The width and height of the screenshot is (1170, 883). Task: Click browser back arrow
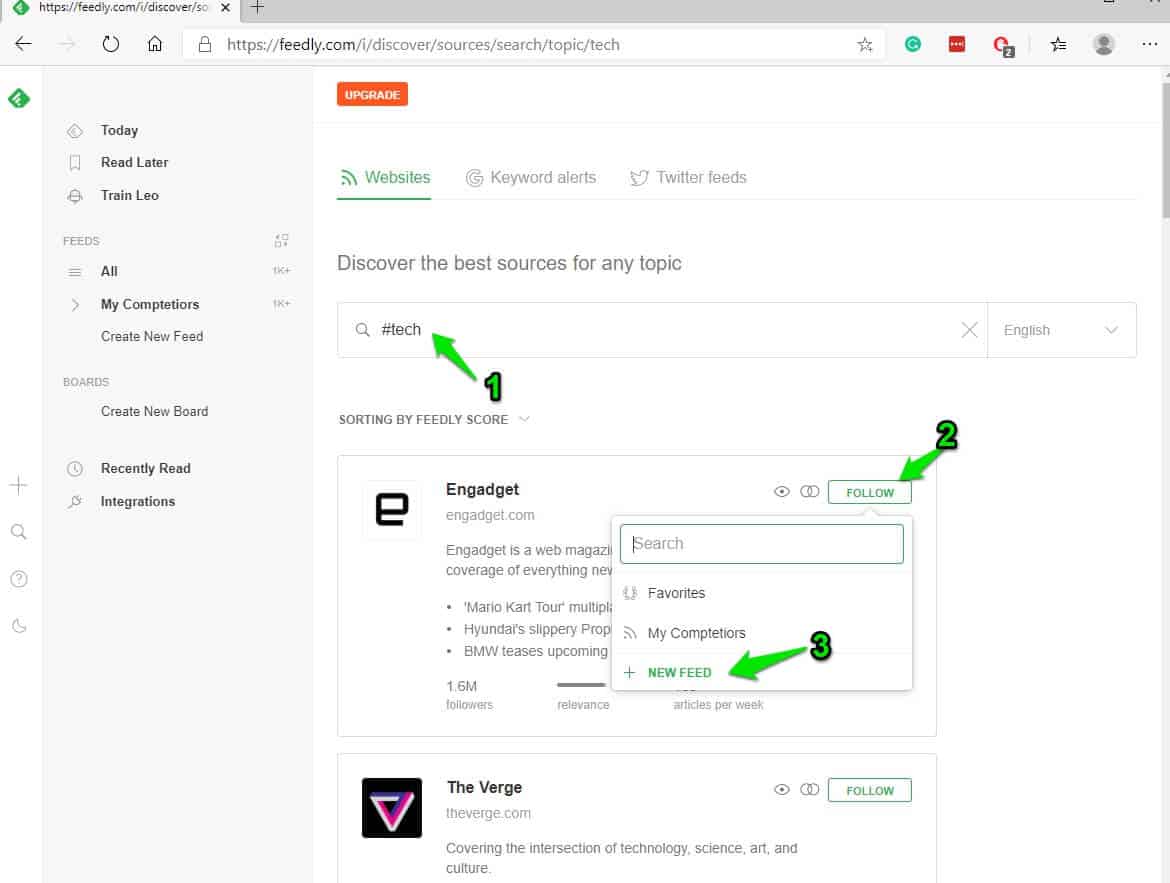click(x=23, y=44)
